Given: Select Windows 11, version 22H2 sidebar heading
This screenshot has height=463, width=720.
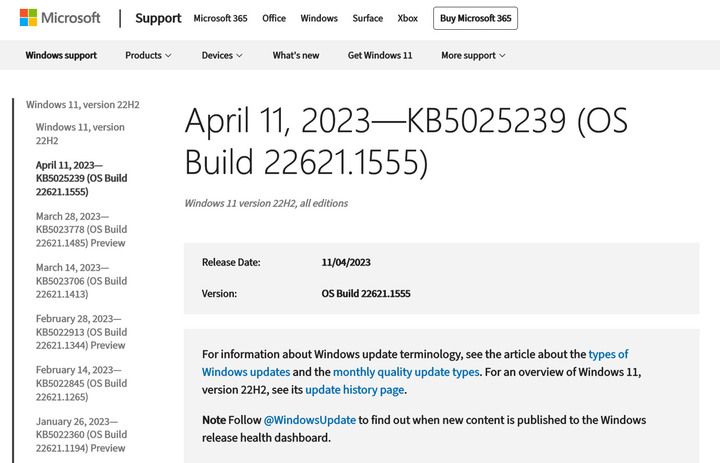Looking at the screenshot, I should click(x=83, y=105).
